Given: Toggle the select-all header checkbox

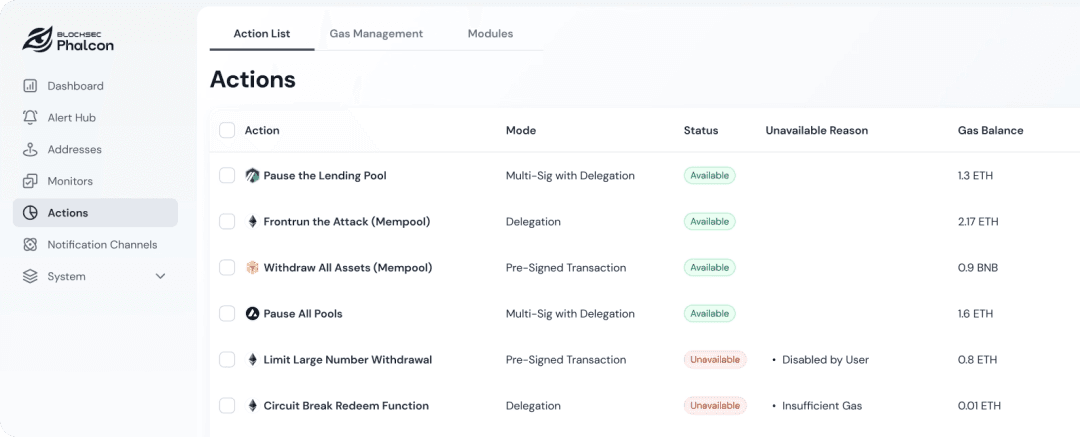Looking at the screenshot, I should coord(227,130).
